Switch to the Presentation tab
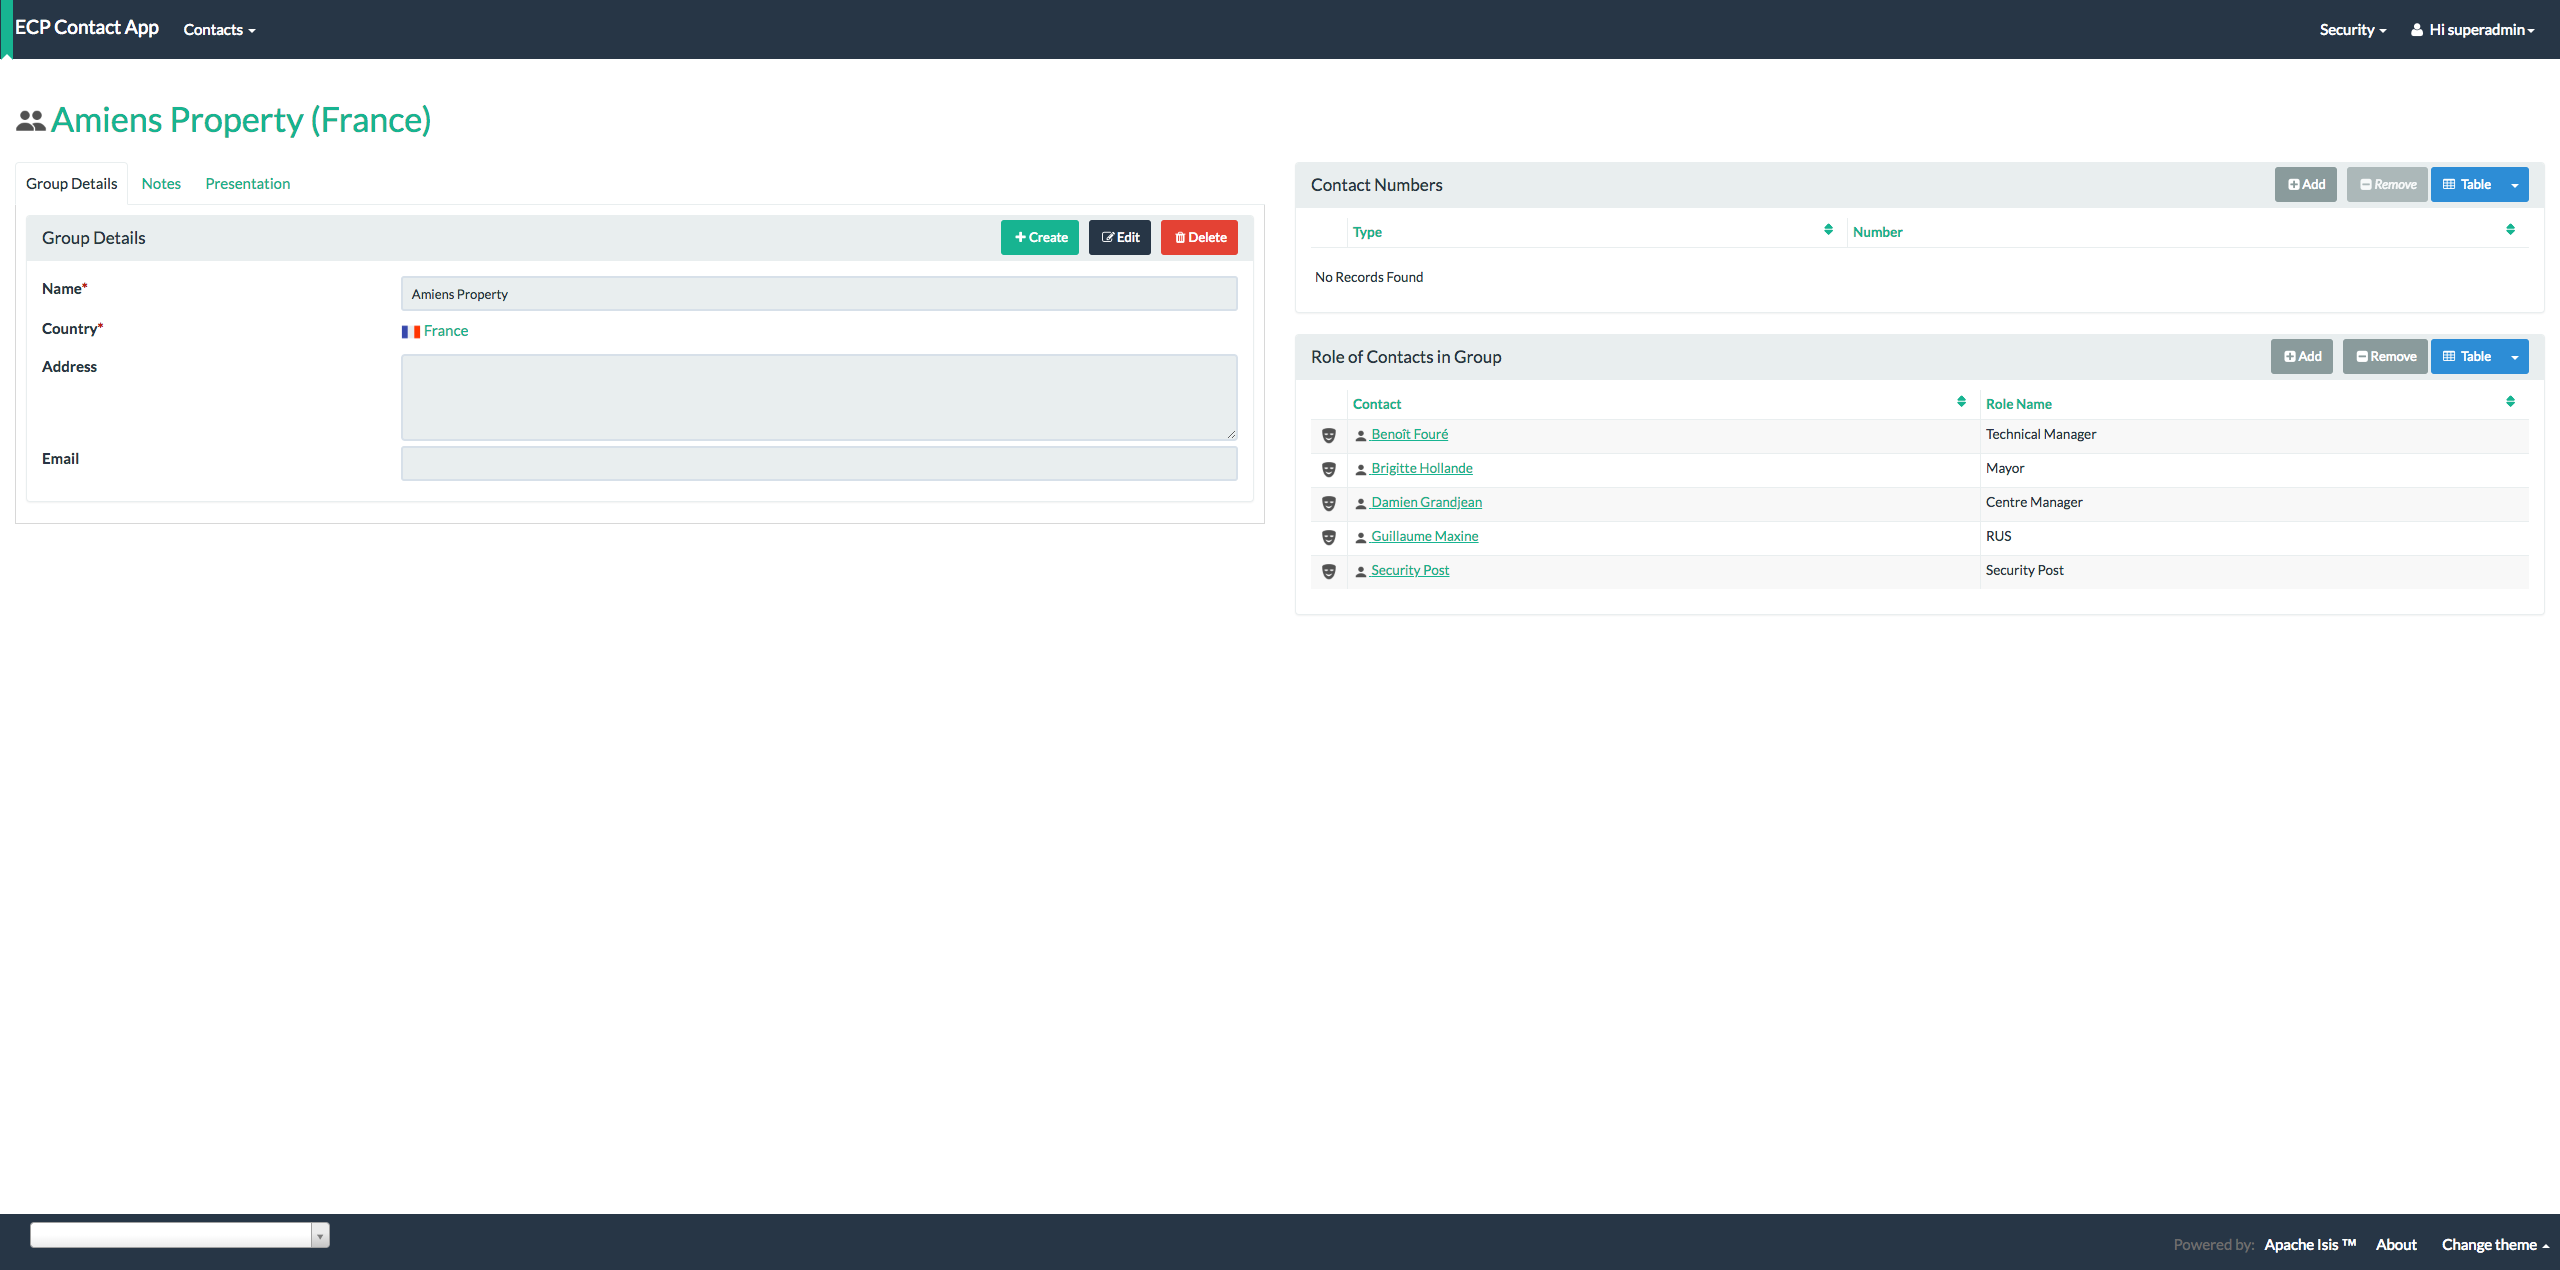Viewport: 2560px width, 1270px height. click(247, 183)
